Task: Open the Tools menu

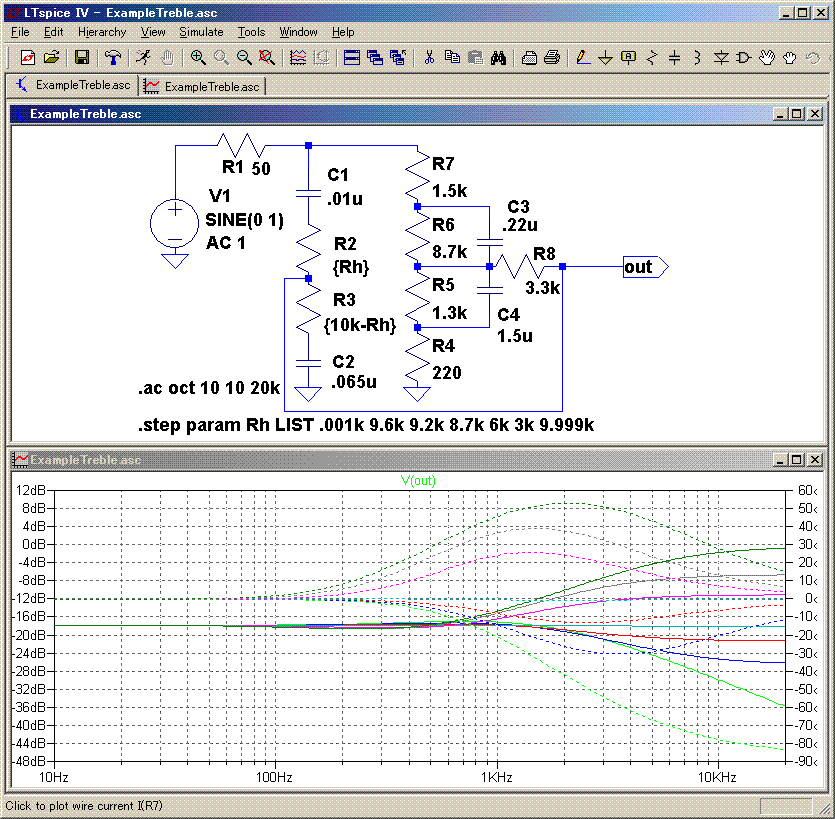Action: pos(251,32)
